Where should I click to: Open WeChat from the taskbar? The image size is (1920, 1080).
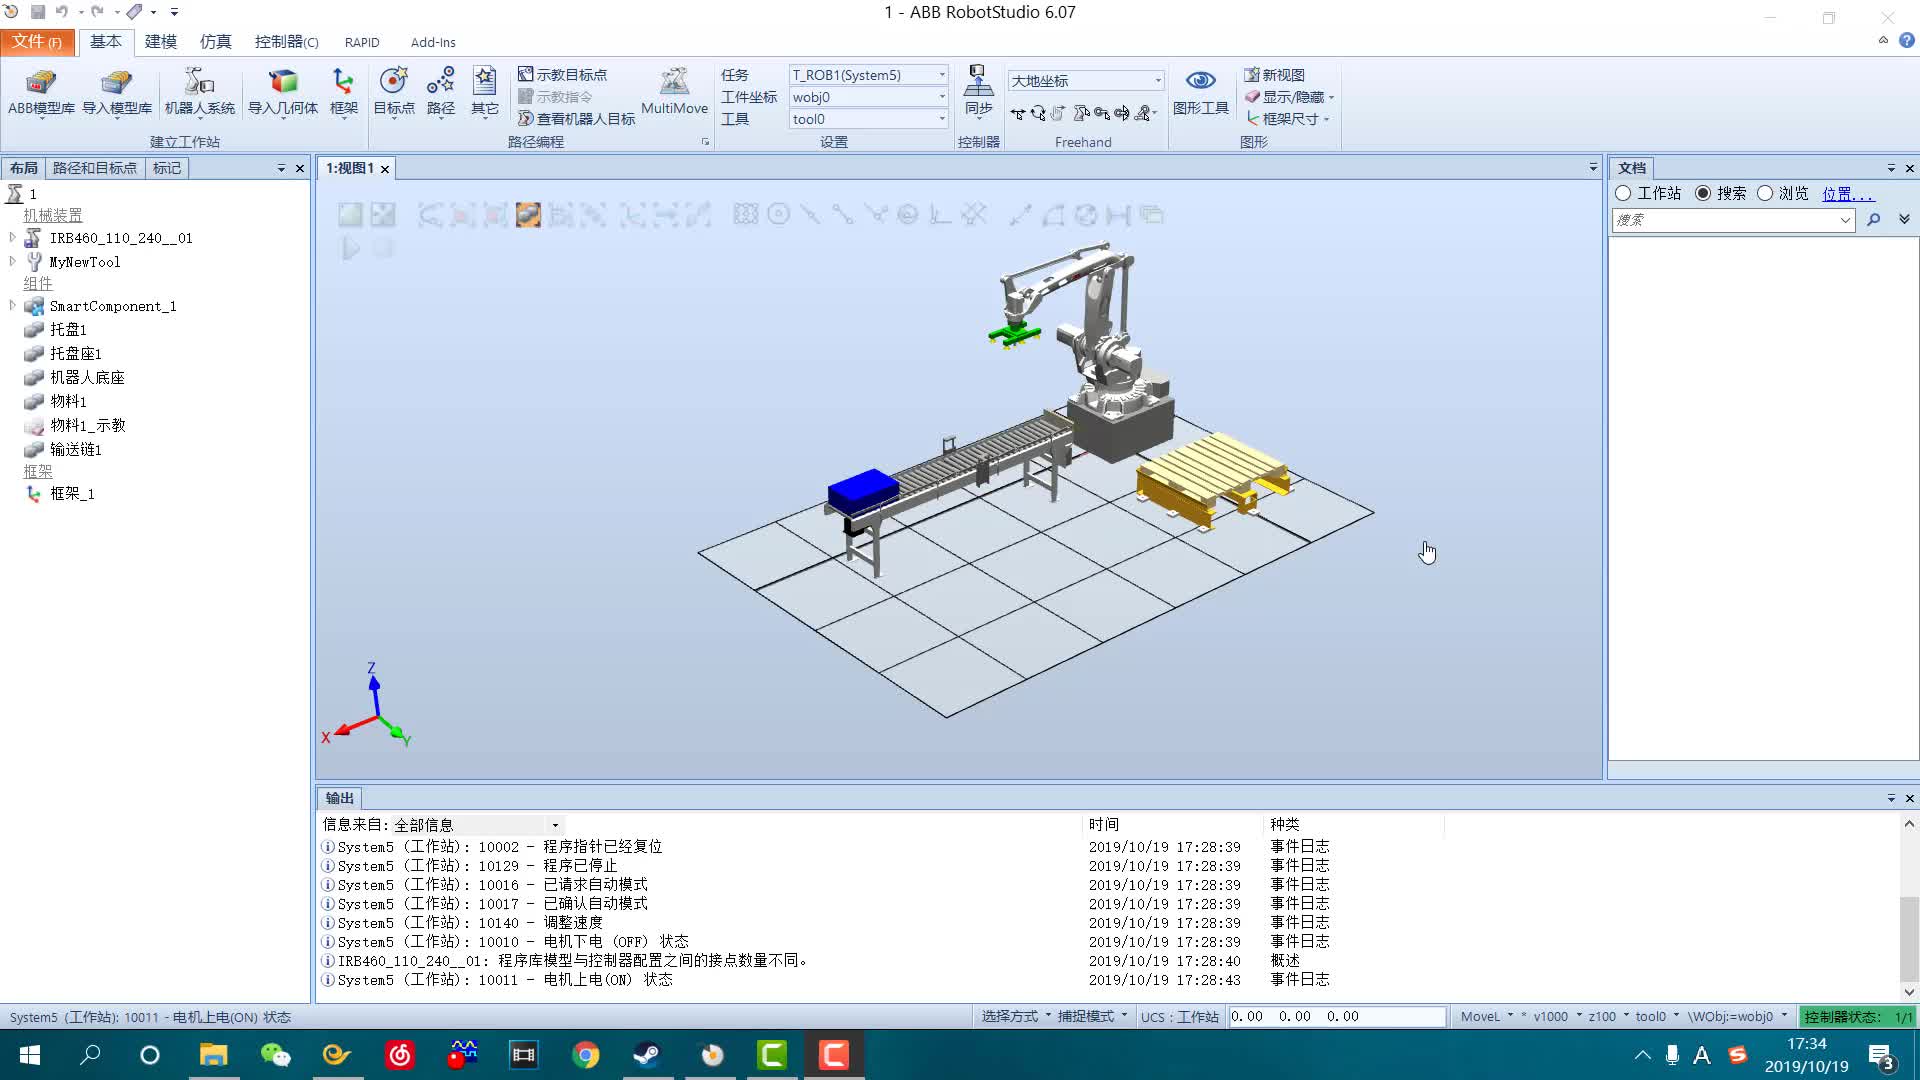[x=274, y=1055]
